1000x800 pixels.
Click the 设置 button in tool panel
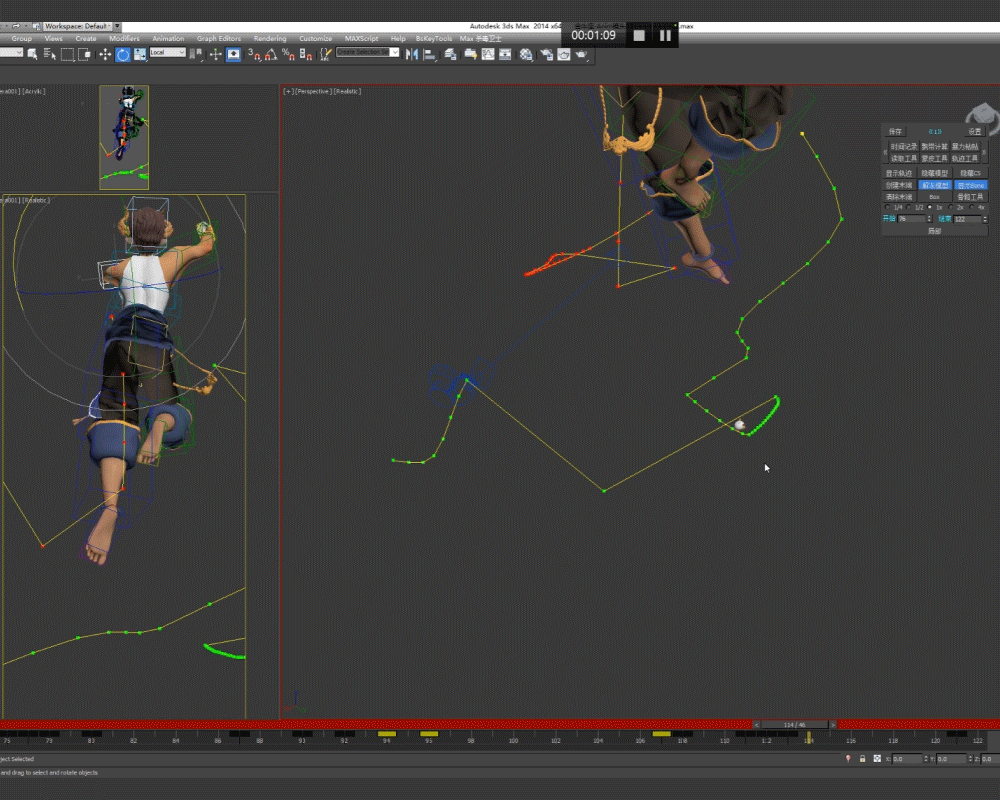tap(974, 131)
